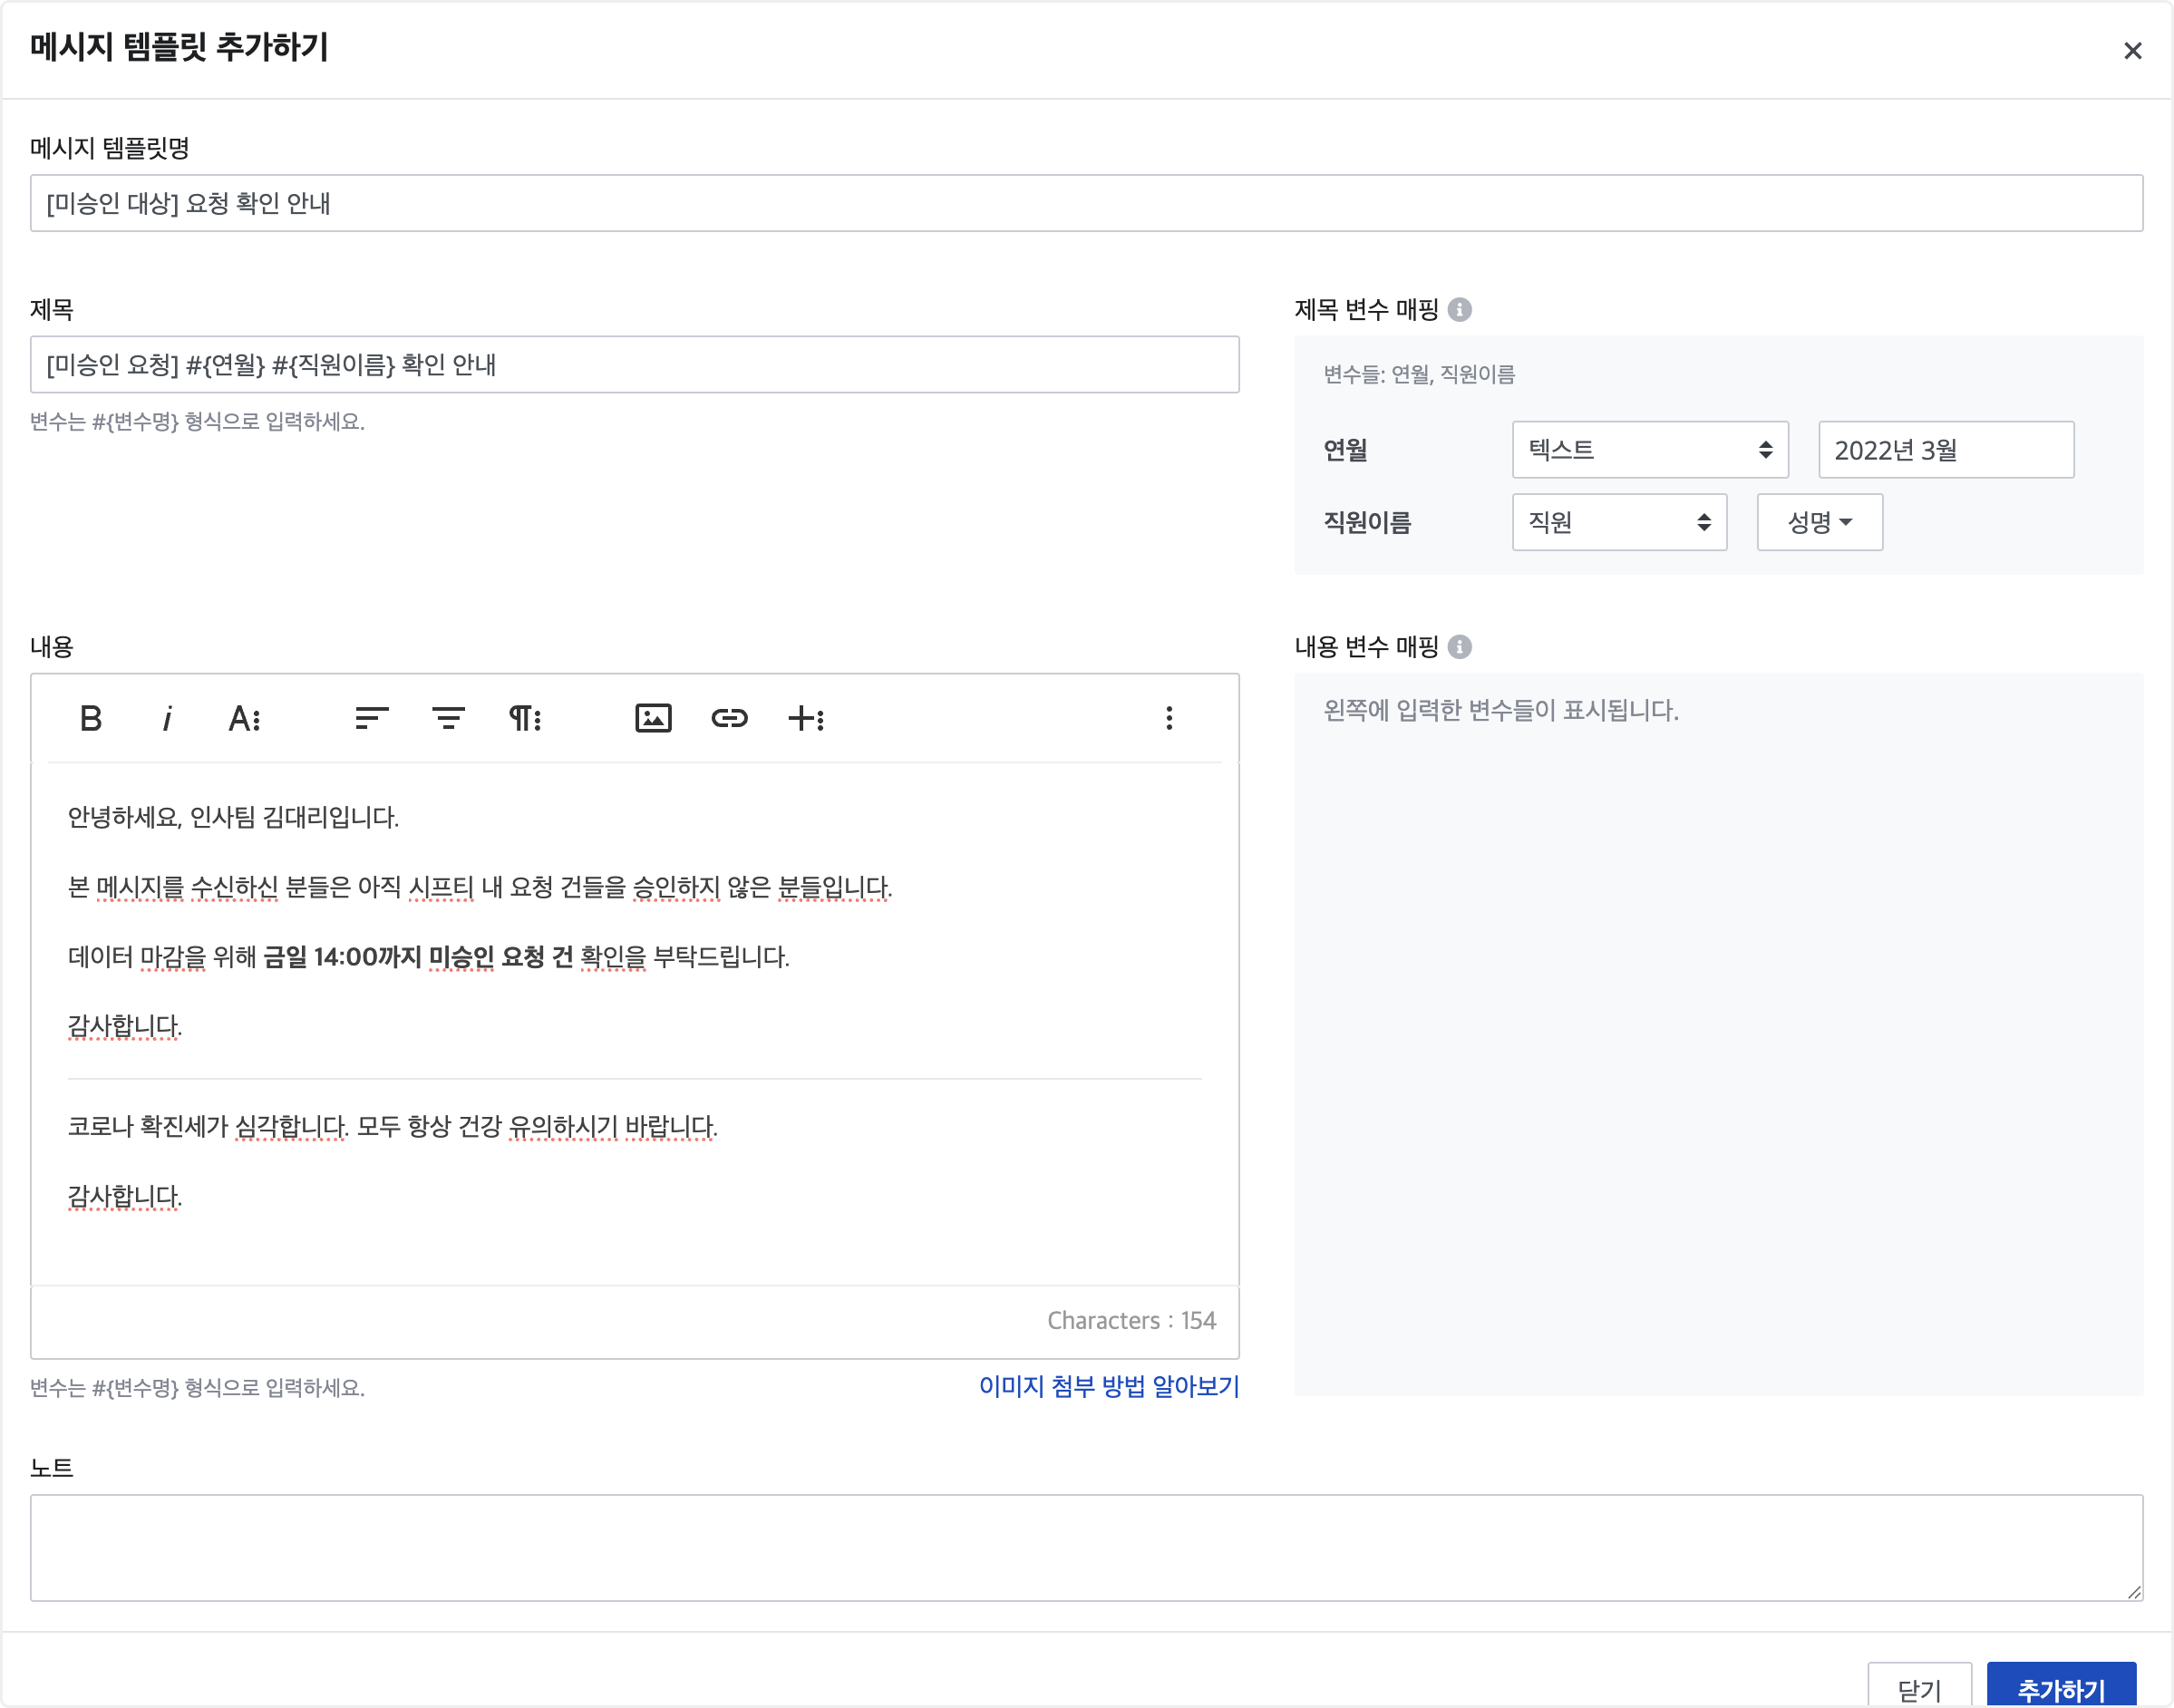
Task: Click the 노트 text area
Action: click(x=1085, y=1547)
